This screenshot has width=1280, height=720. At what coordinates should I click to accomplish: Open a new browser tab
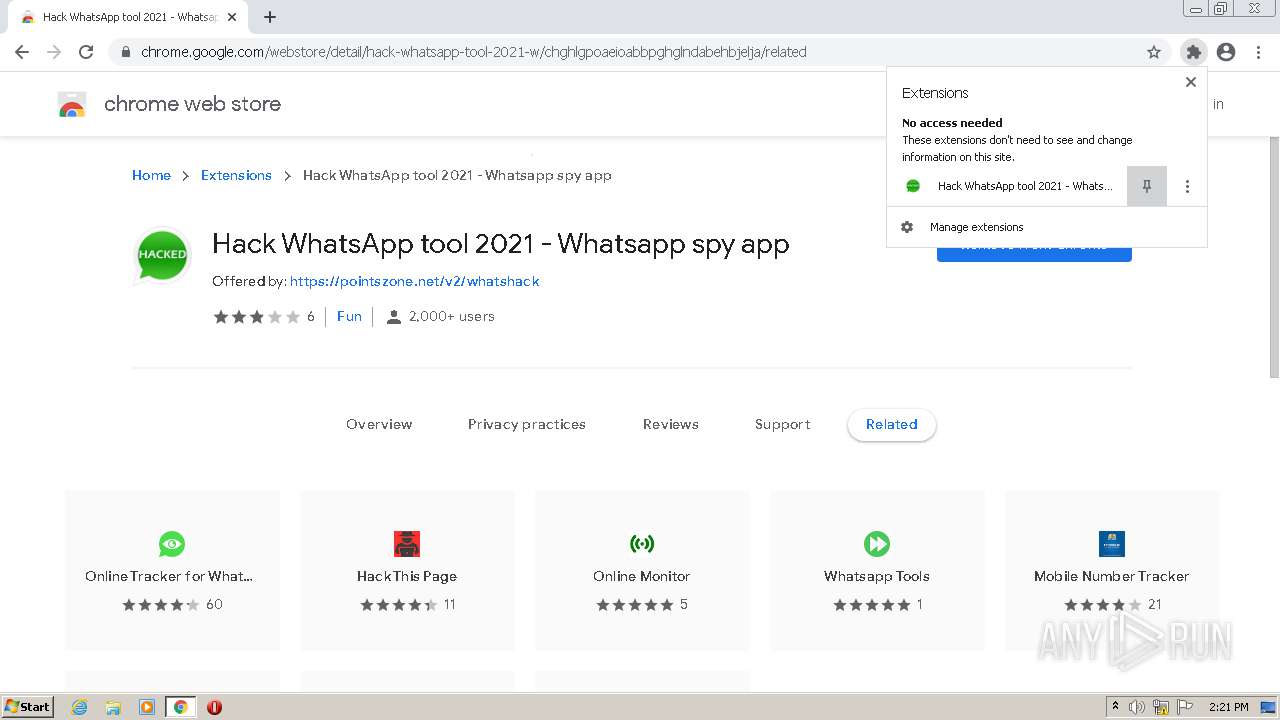270,17
